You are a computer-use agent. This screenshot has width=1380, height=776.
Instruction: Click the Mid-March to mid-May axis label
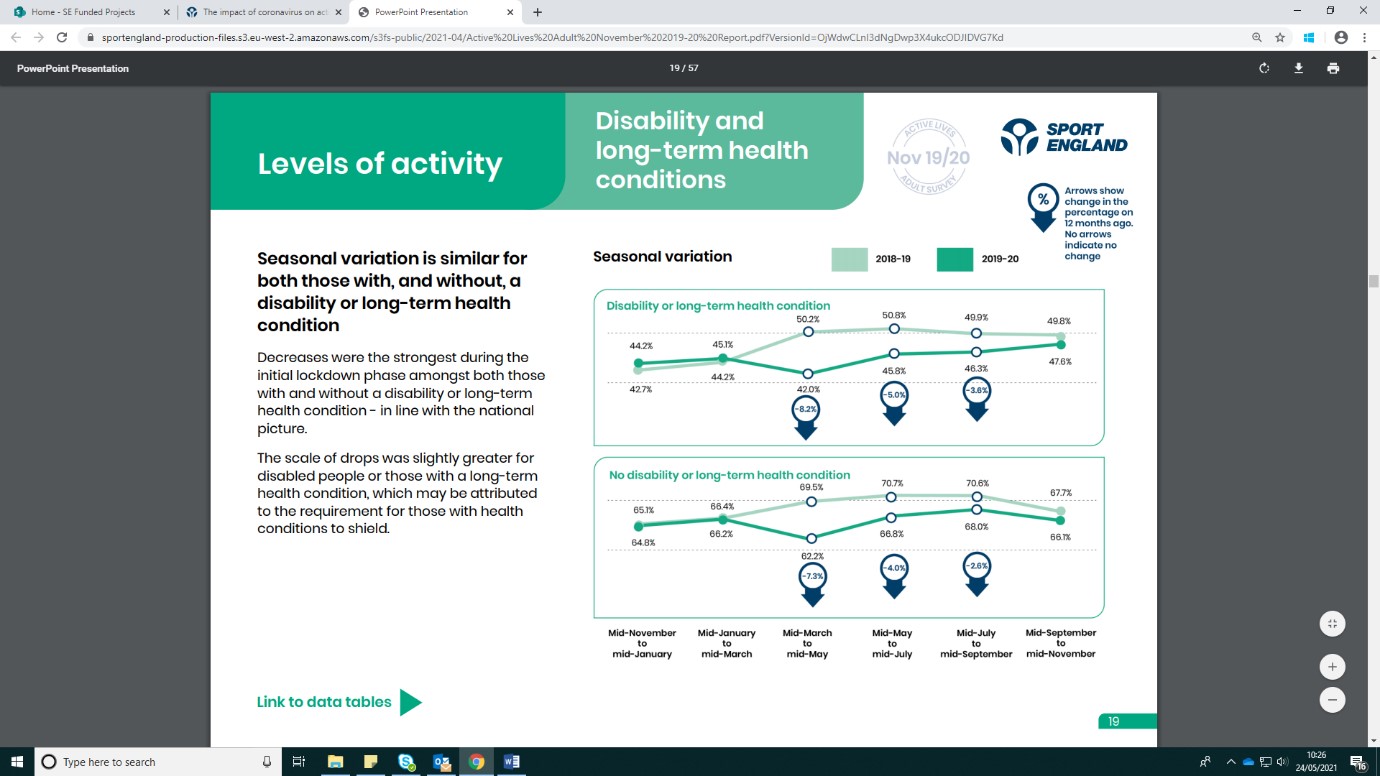(807, 643)
